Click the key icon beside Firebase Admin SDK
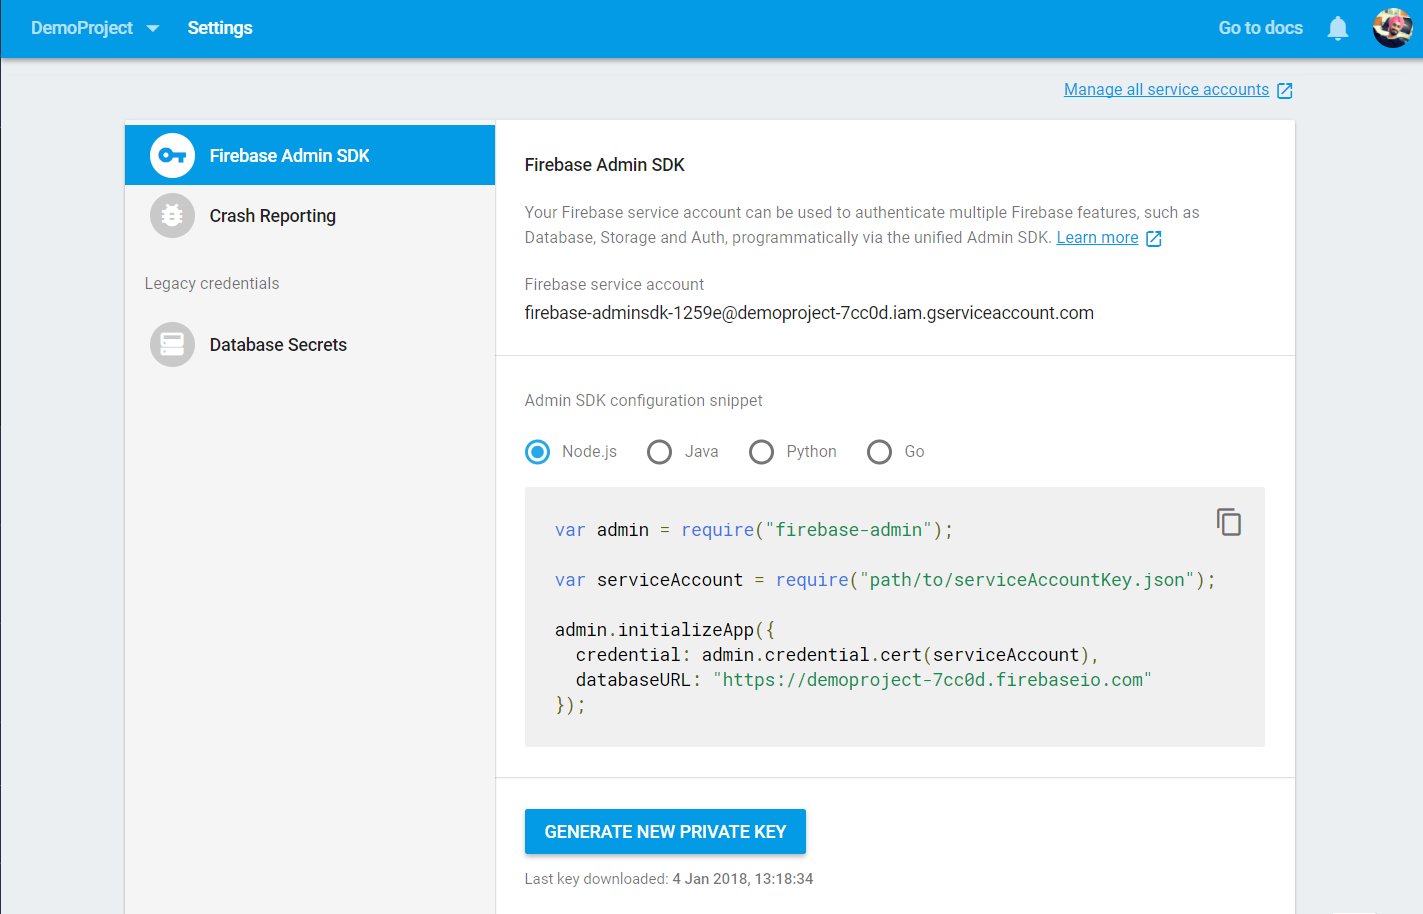Image resolution: width=1423 pixels, height=914 pixels. 172,155
